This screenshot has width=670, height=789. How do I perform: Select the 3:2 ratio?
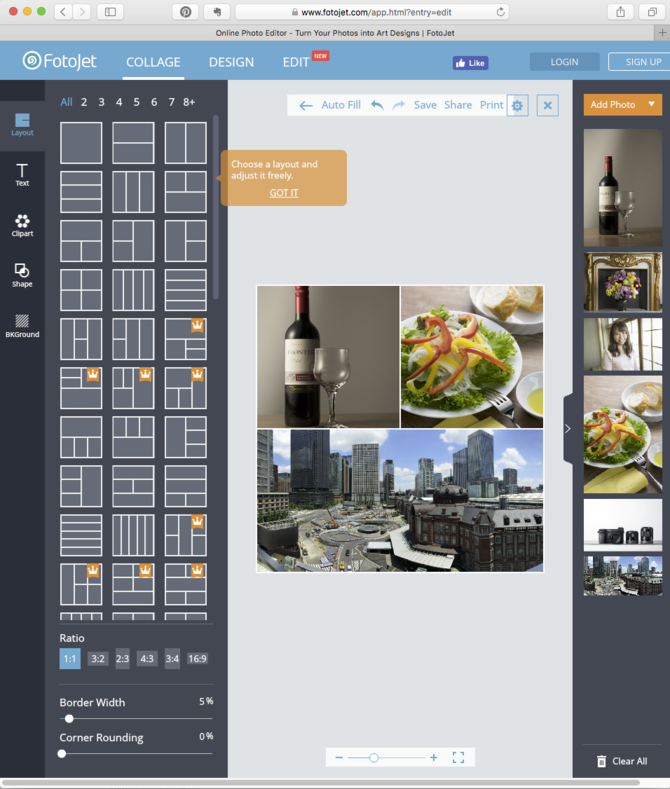pyautogui.click(x=98, y=659)
